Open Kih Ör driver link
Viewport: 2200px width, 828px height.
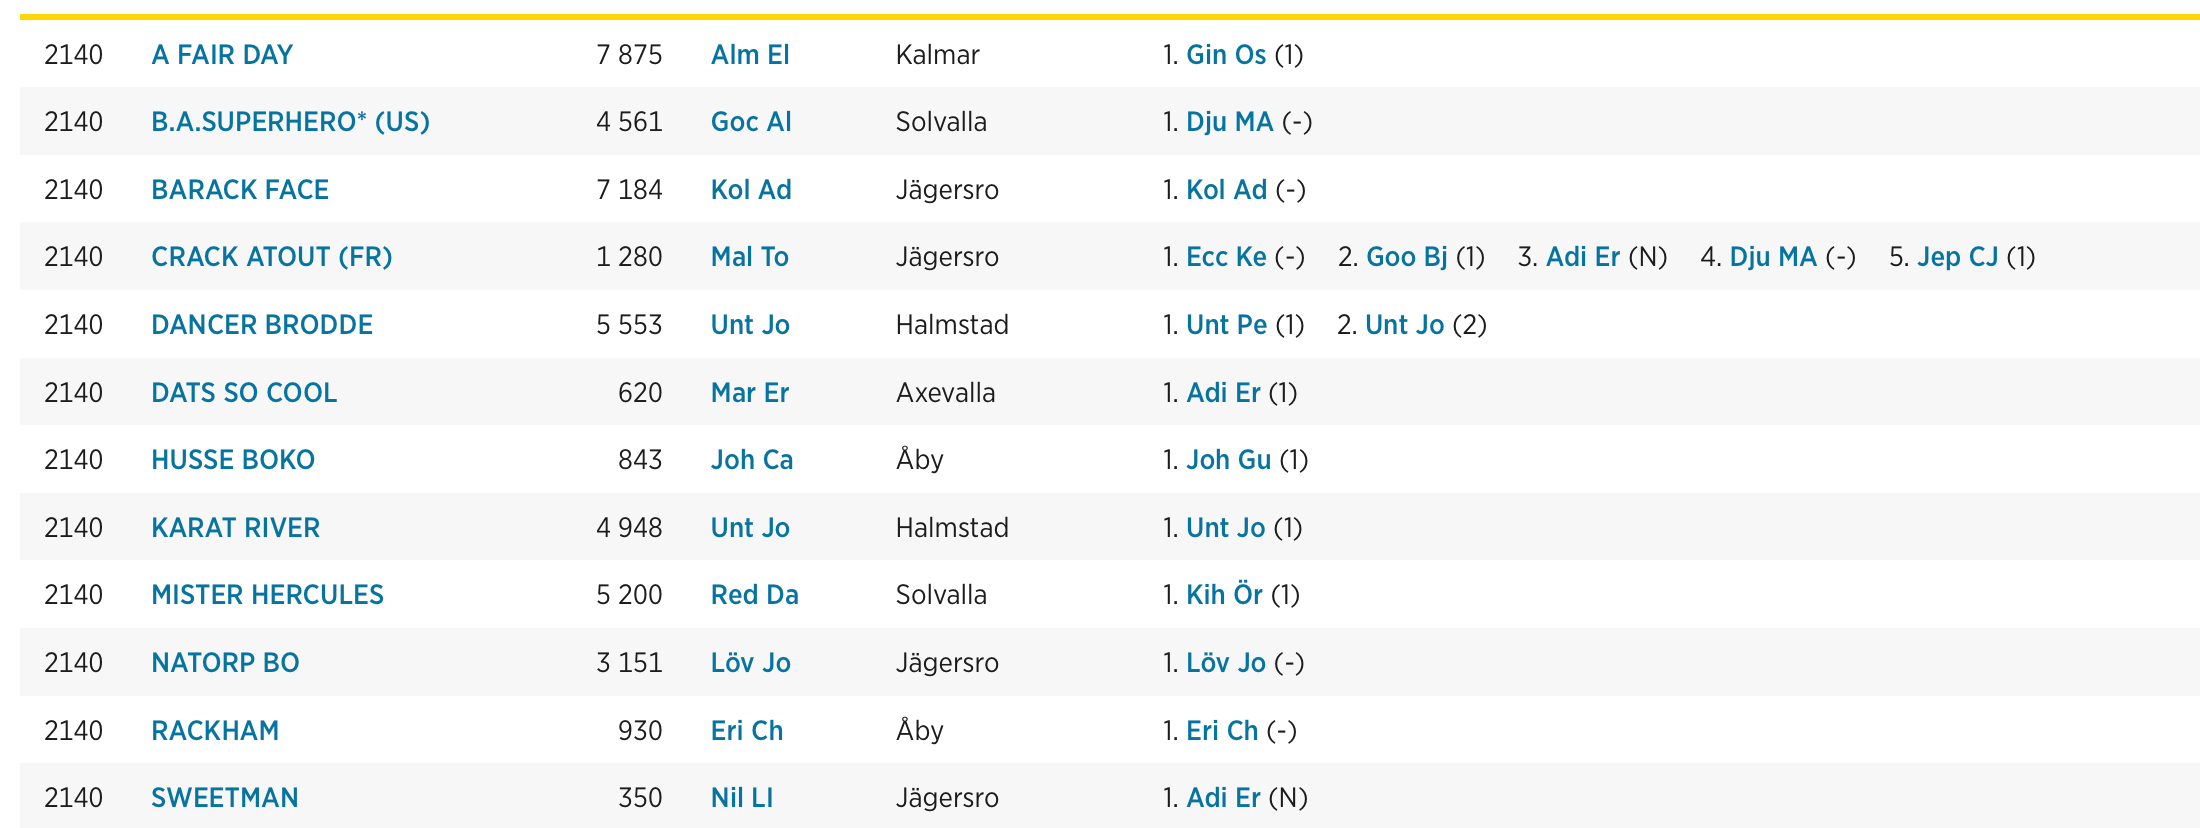click(1224, 595)
